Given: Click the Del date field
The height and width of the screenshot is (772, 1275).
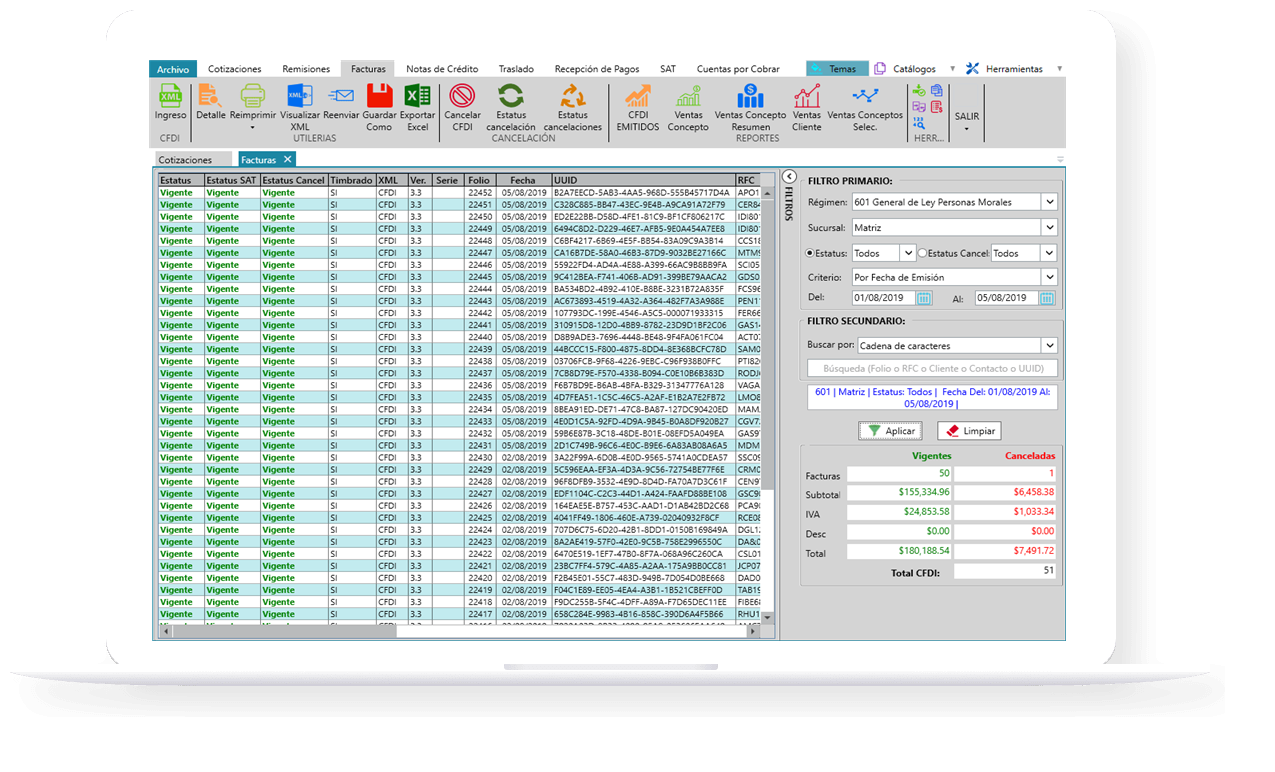Looking at the screenshot, I should click(885, 298).
